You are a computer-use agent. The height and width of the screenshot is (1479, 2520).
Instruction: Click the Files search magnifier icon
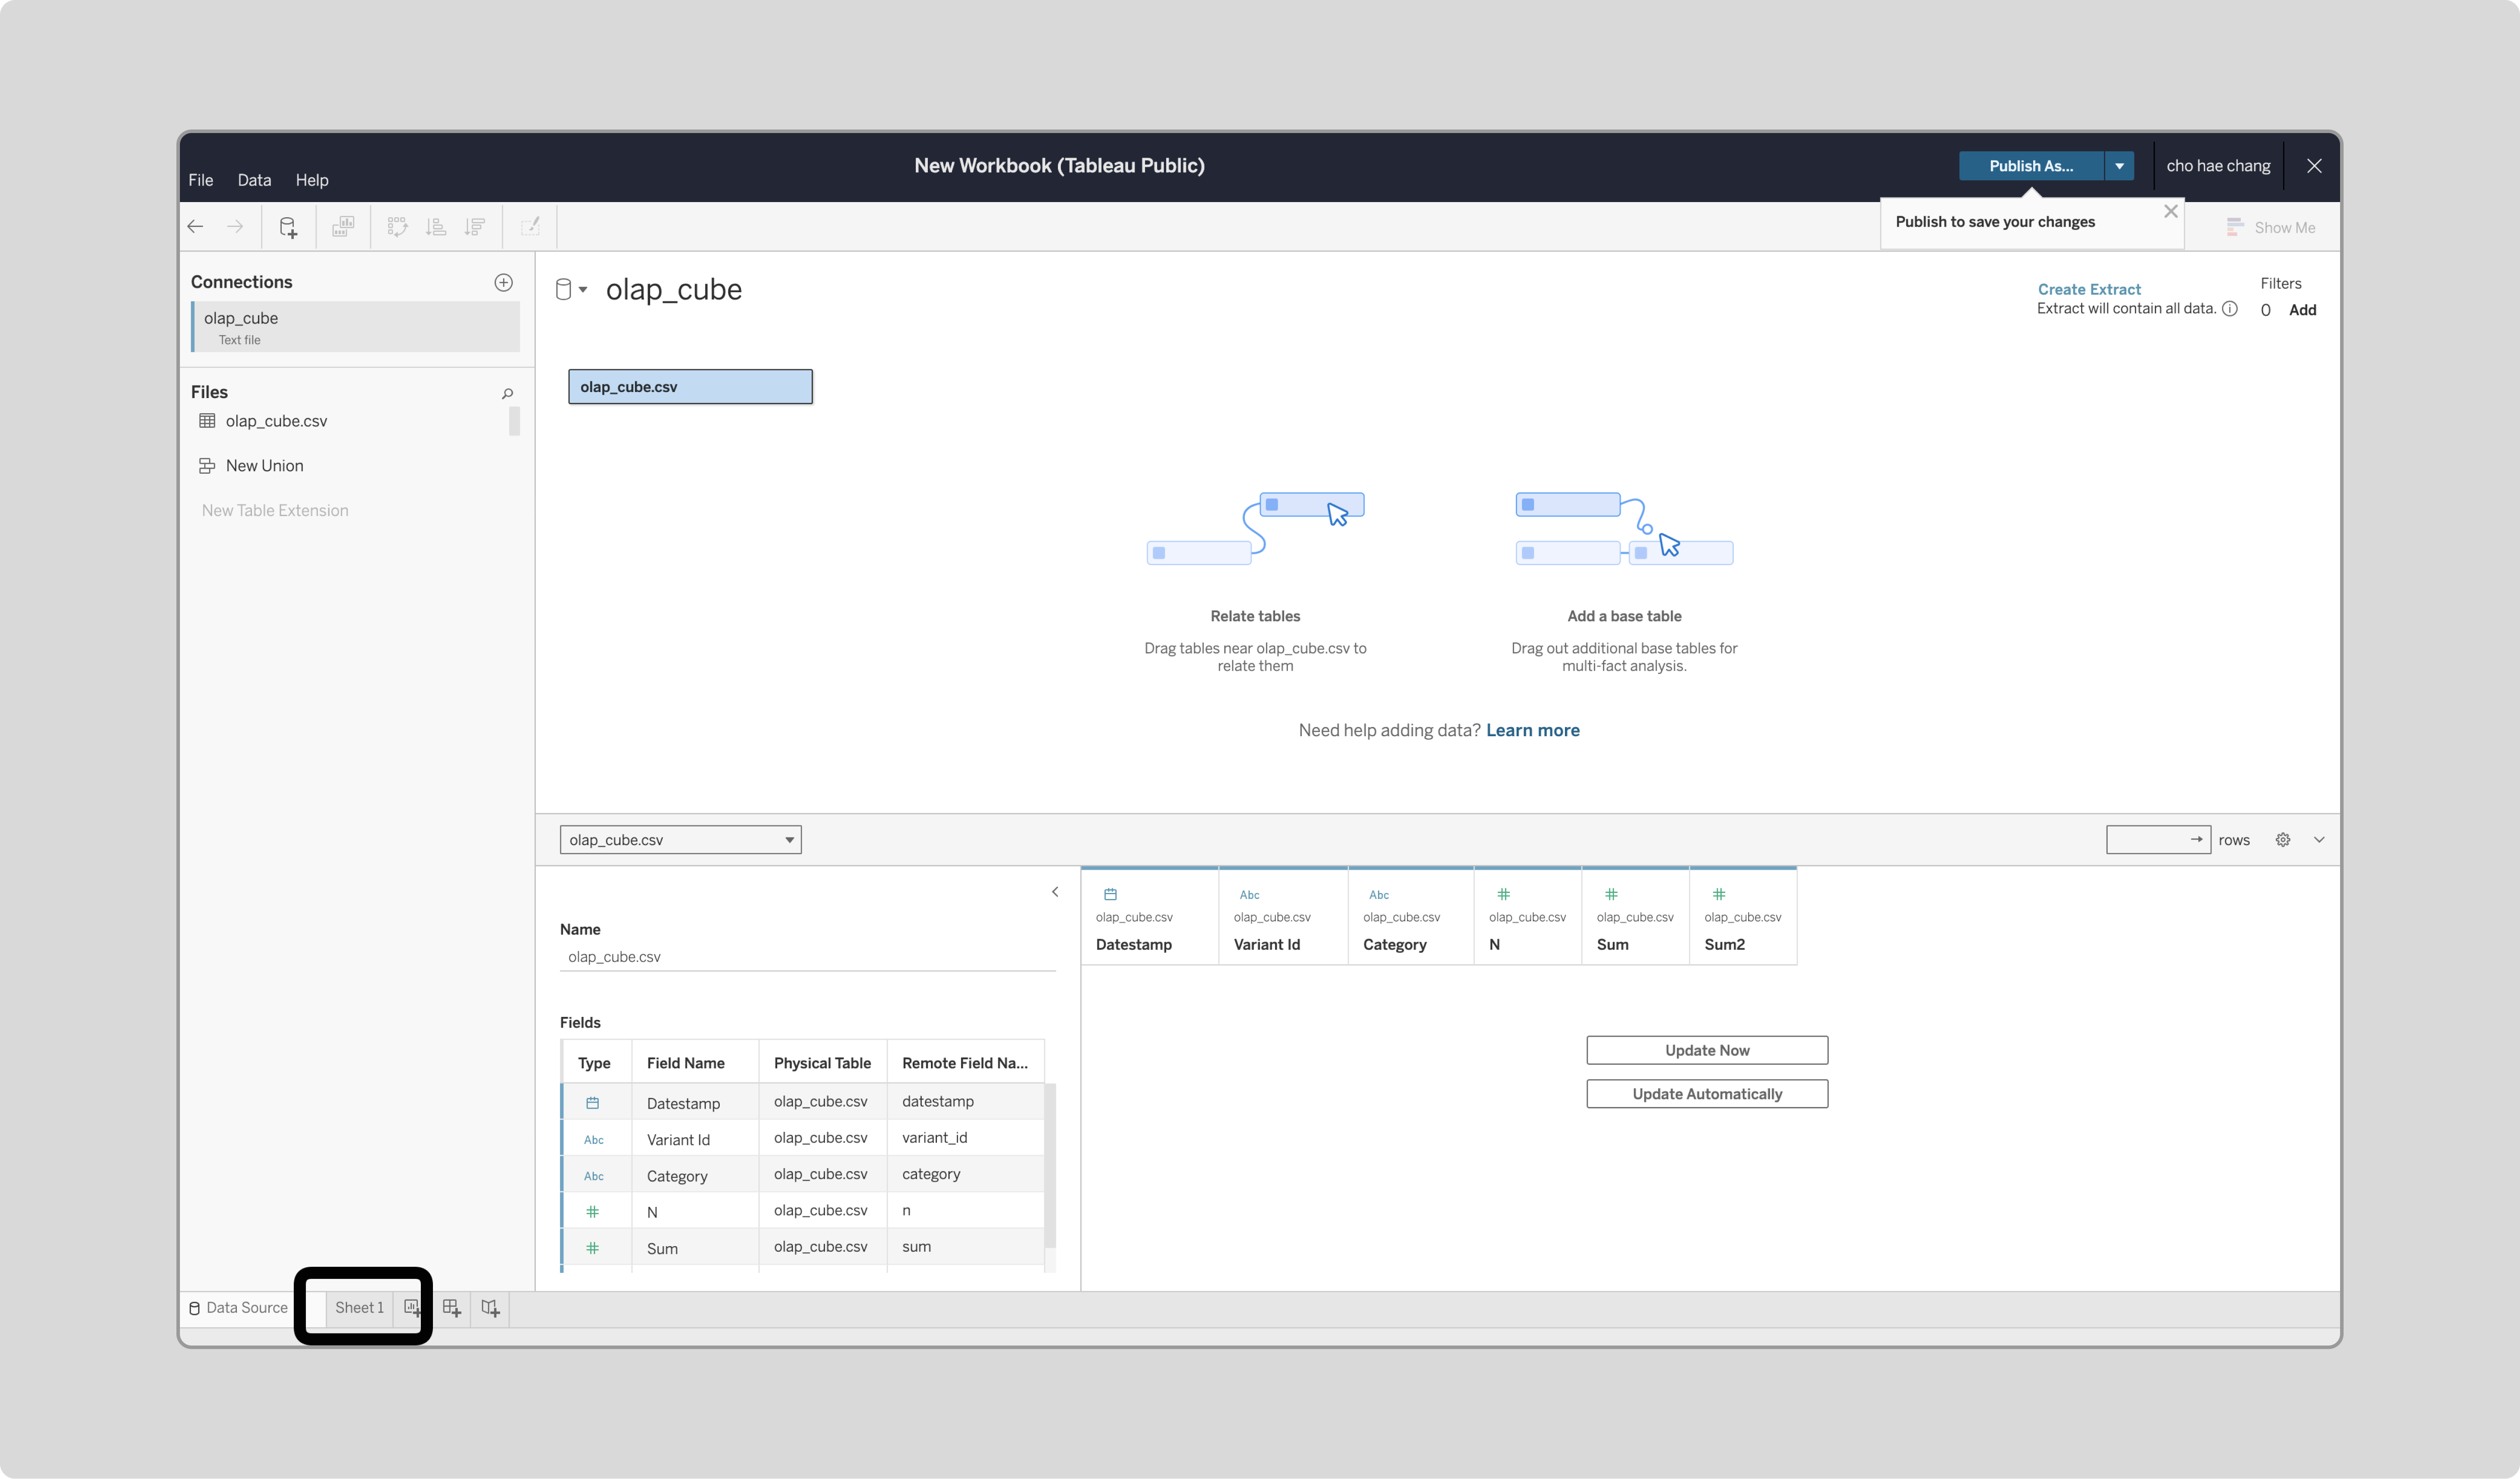pos(507,393)
